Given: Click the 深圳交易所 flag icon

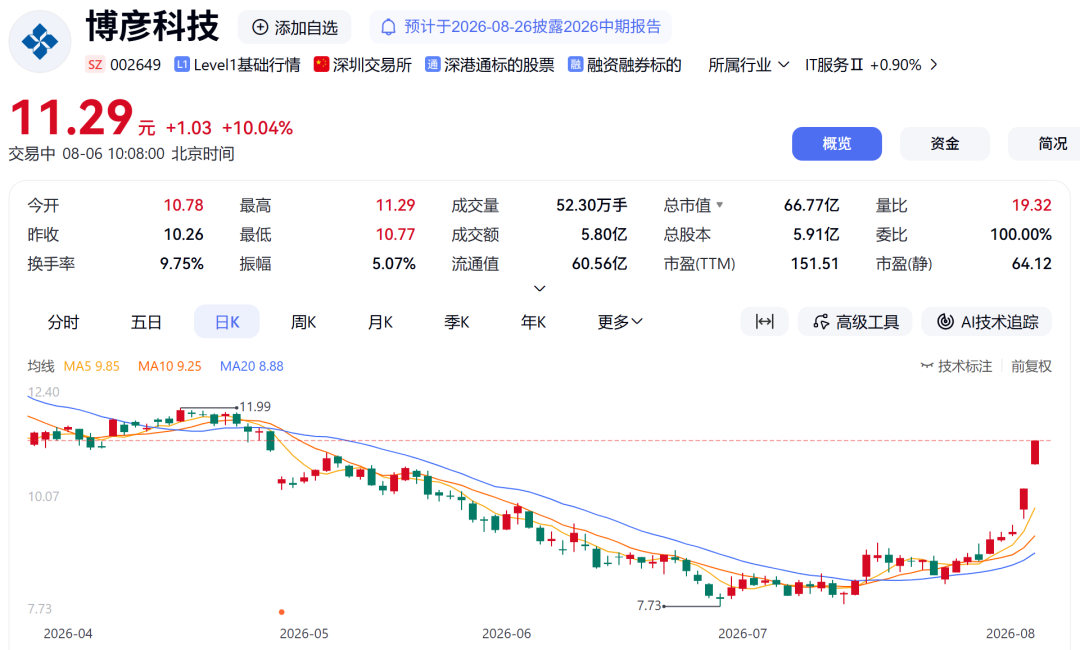Looking at the screenshot, I should click(321, 64).
